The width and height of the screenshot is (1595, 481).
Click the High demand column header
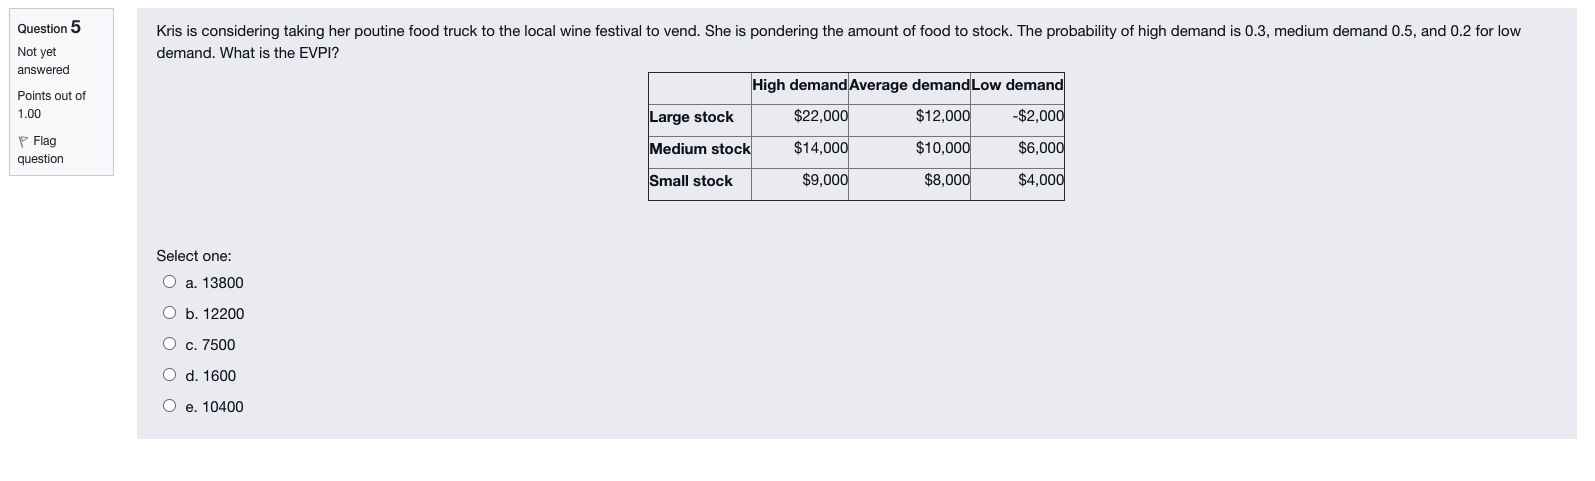pos(799,85)
